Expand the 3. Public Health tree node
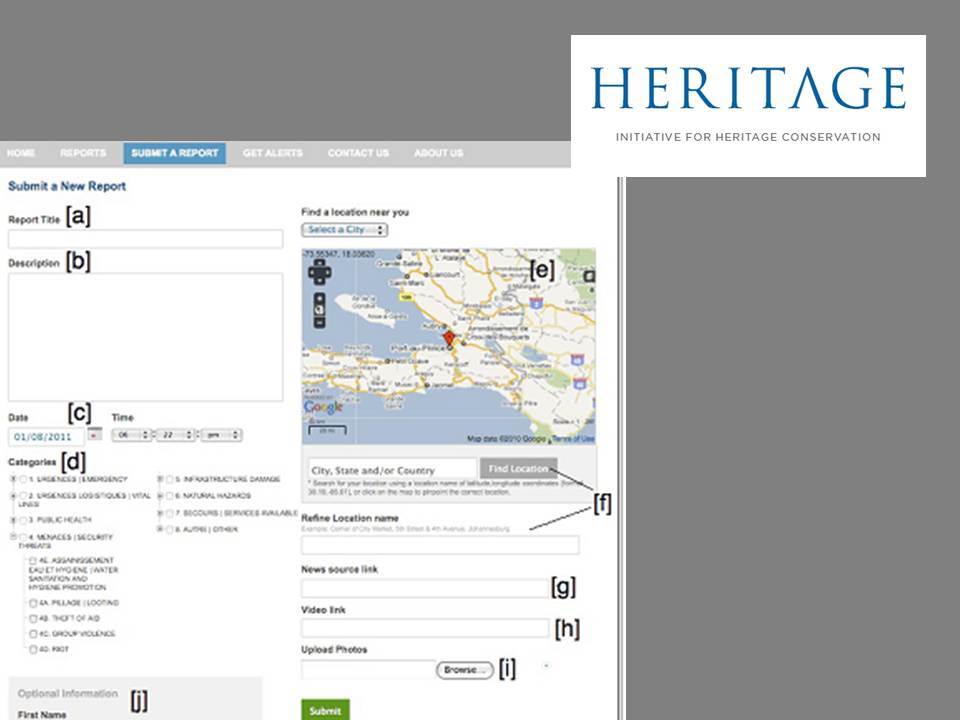 13,520
